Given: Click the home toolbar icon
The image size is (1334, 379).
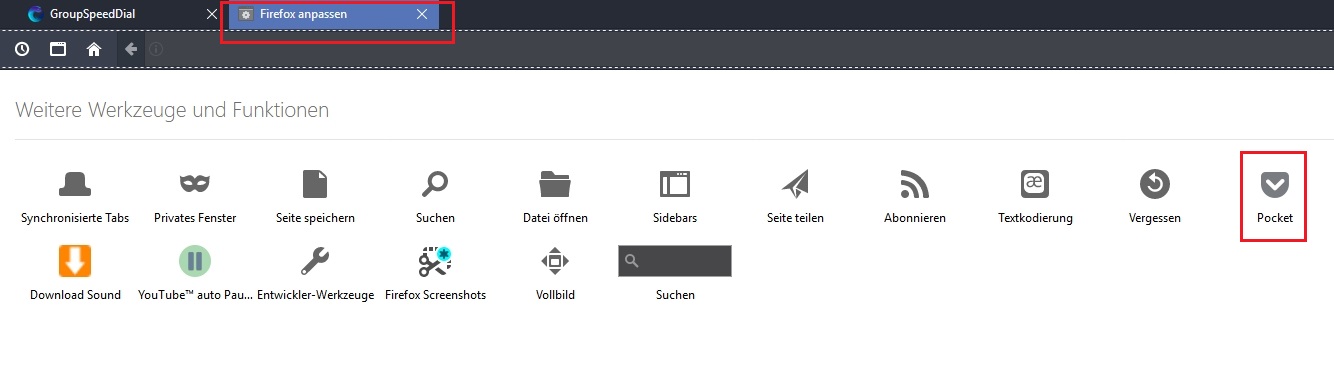Looking at the screenshot, I should 94,48.
